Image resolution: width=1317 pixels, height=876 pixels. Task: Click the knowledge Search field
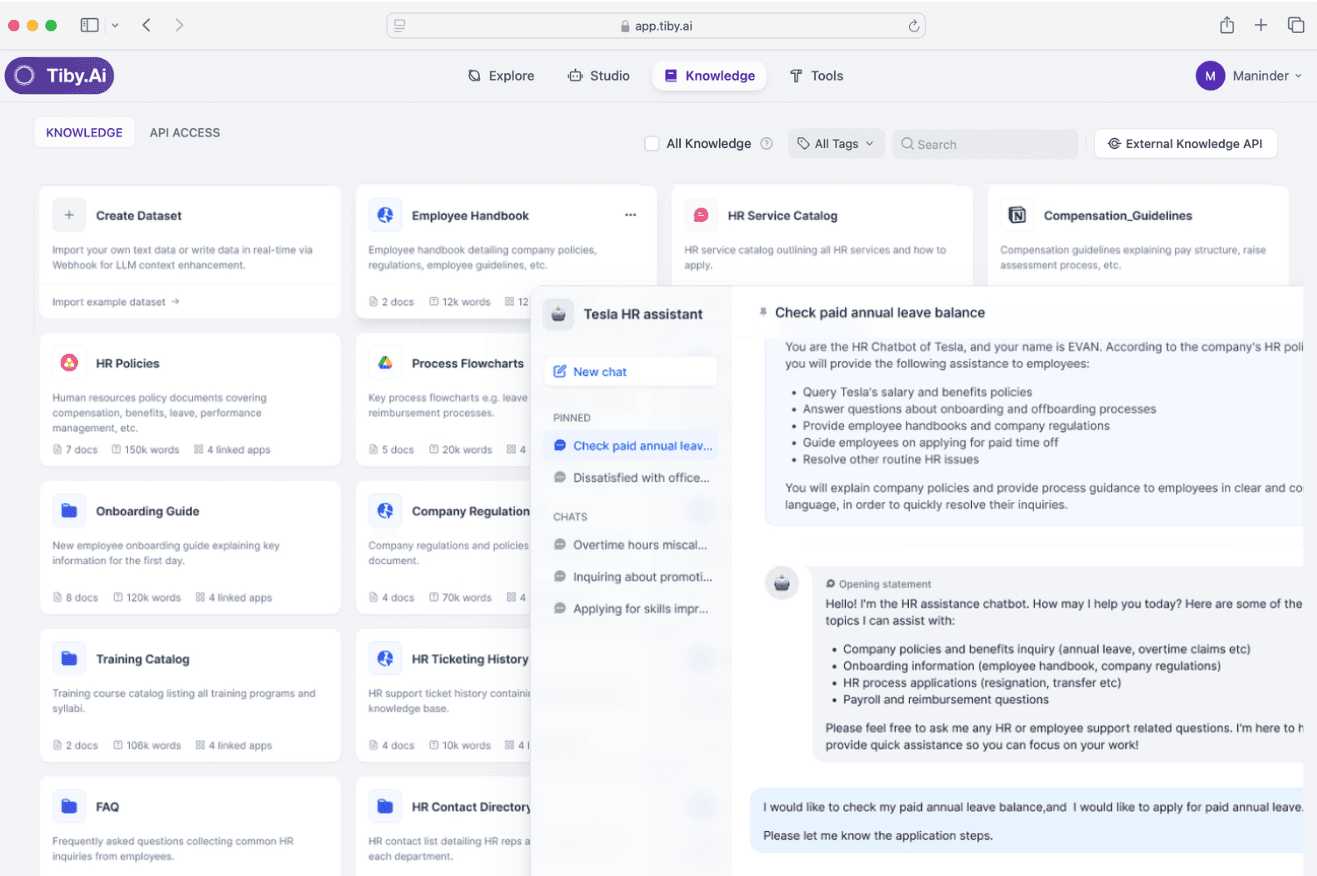tap(985, 144)
